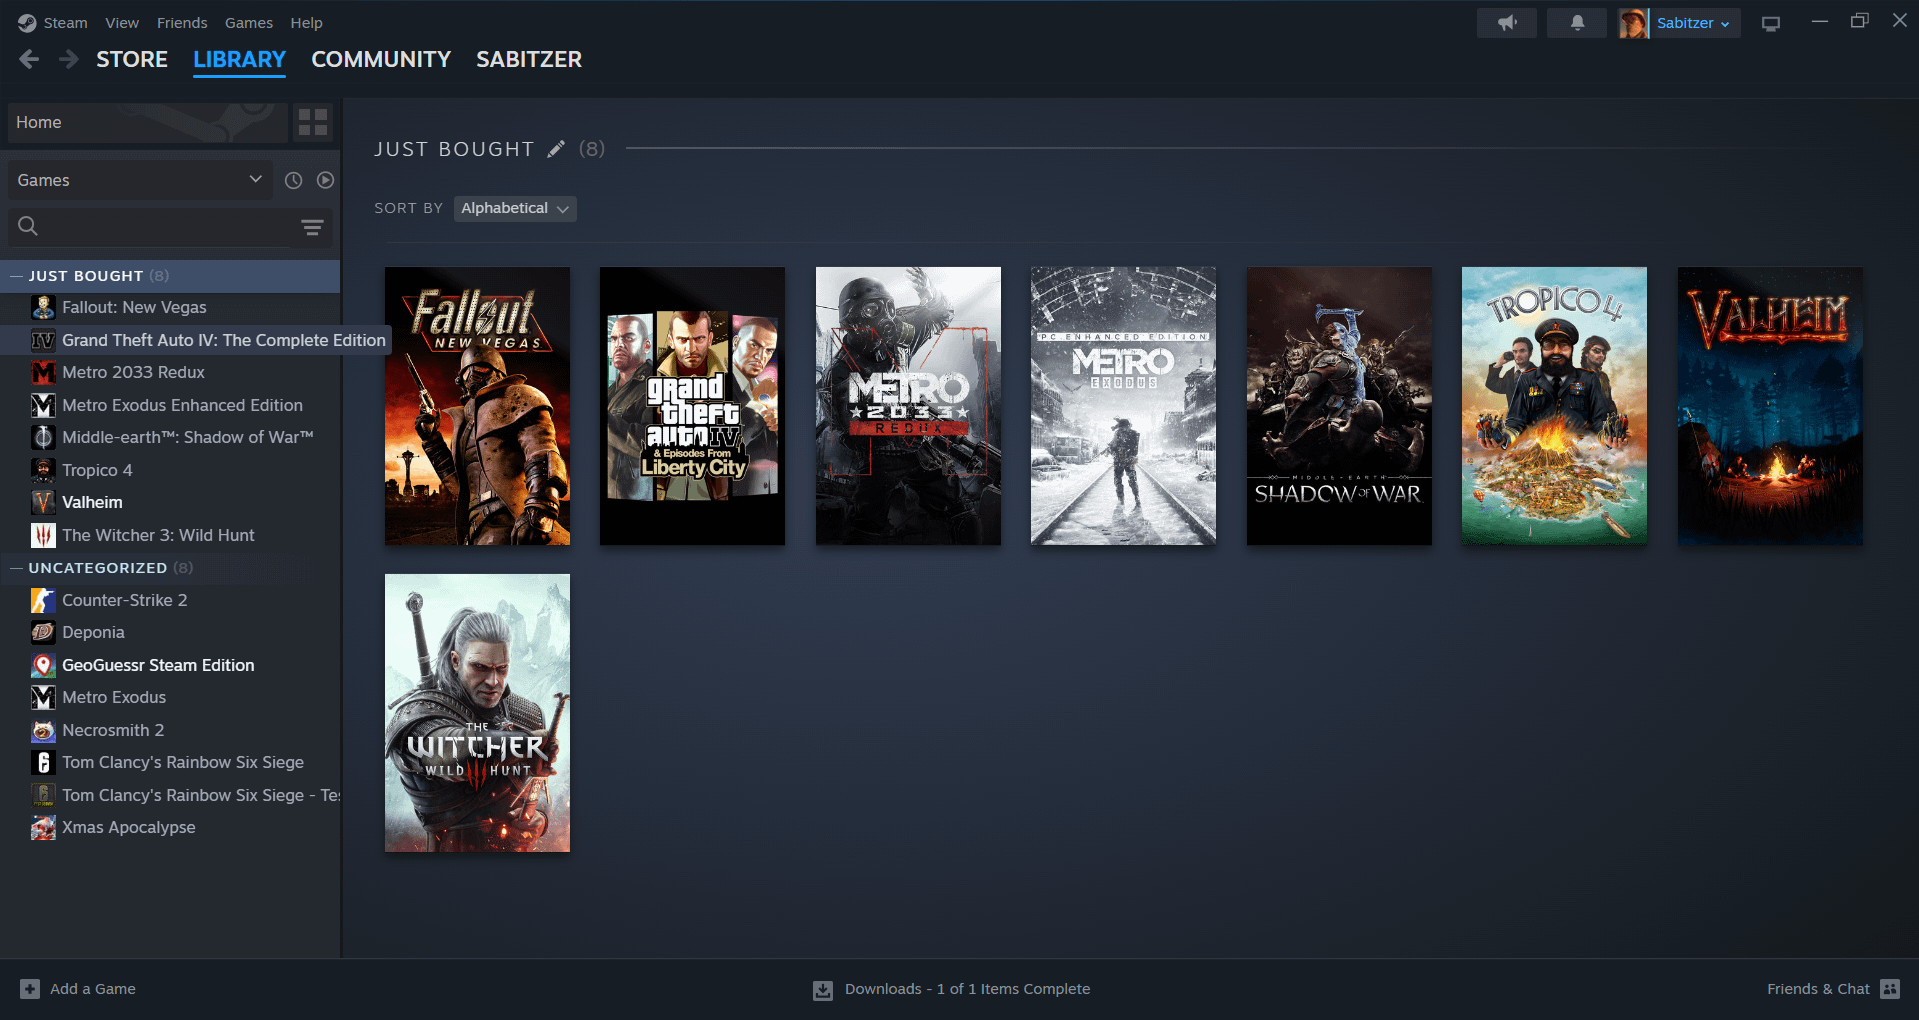
Task: Toggle sorting by recent activity clock icon
Action: pos(293,180)
